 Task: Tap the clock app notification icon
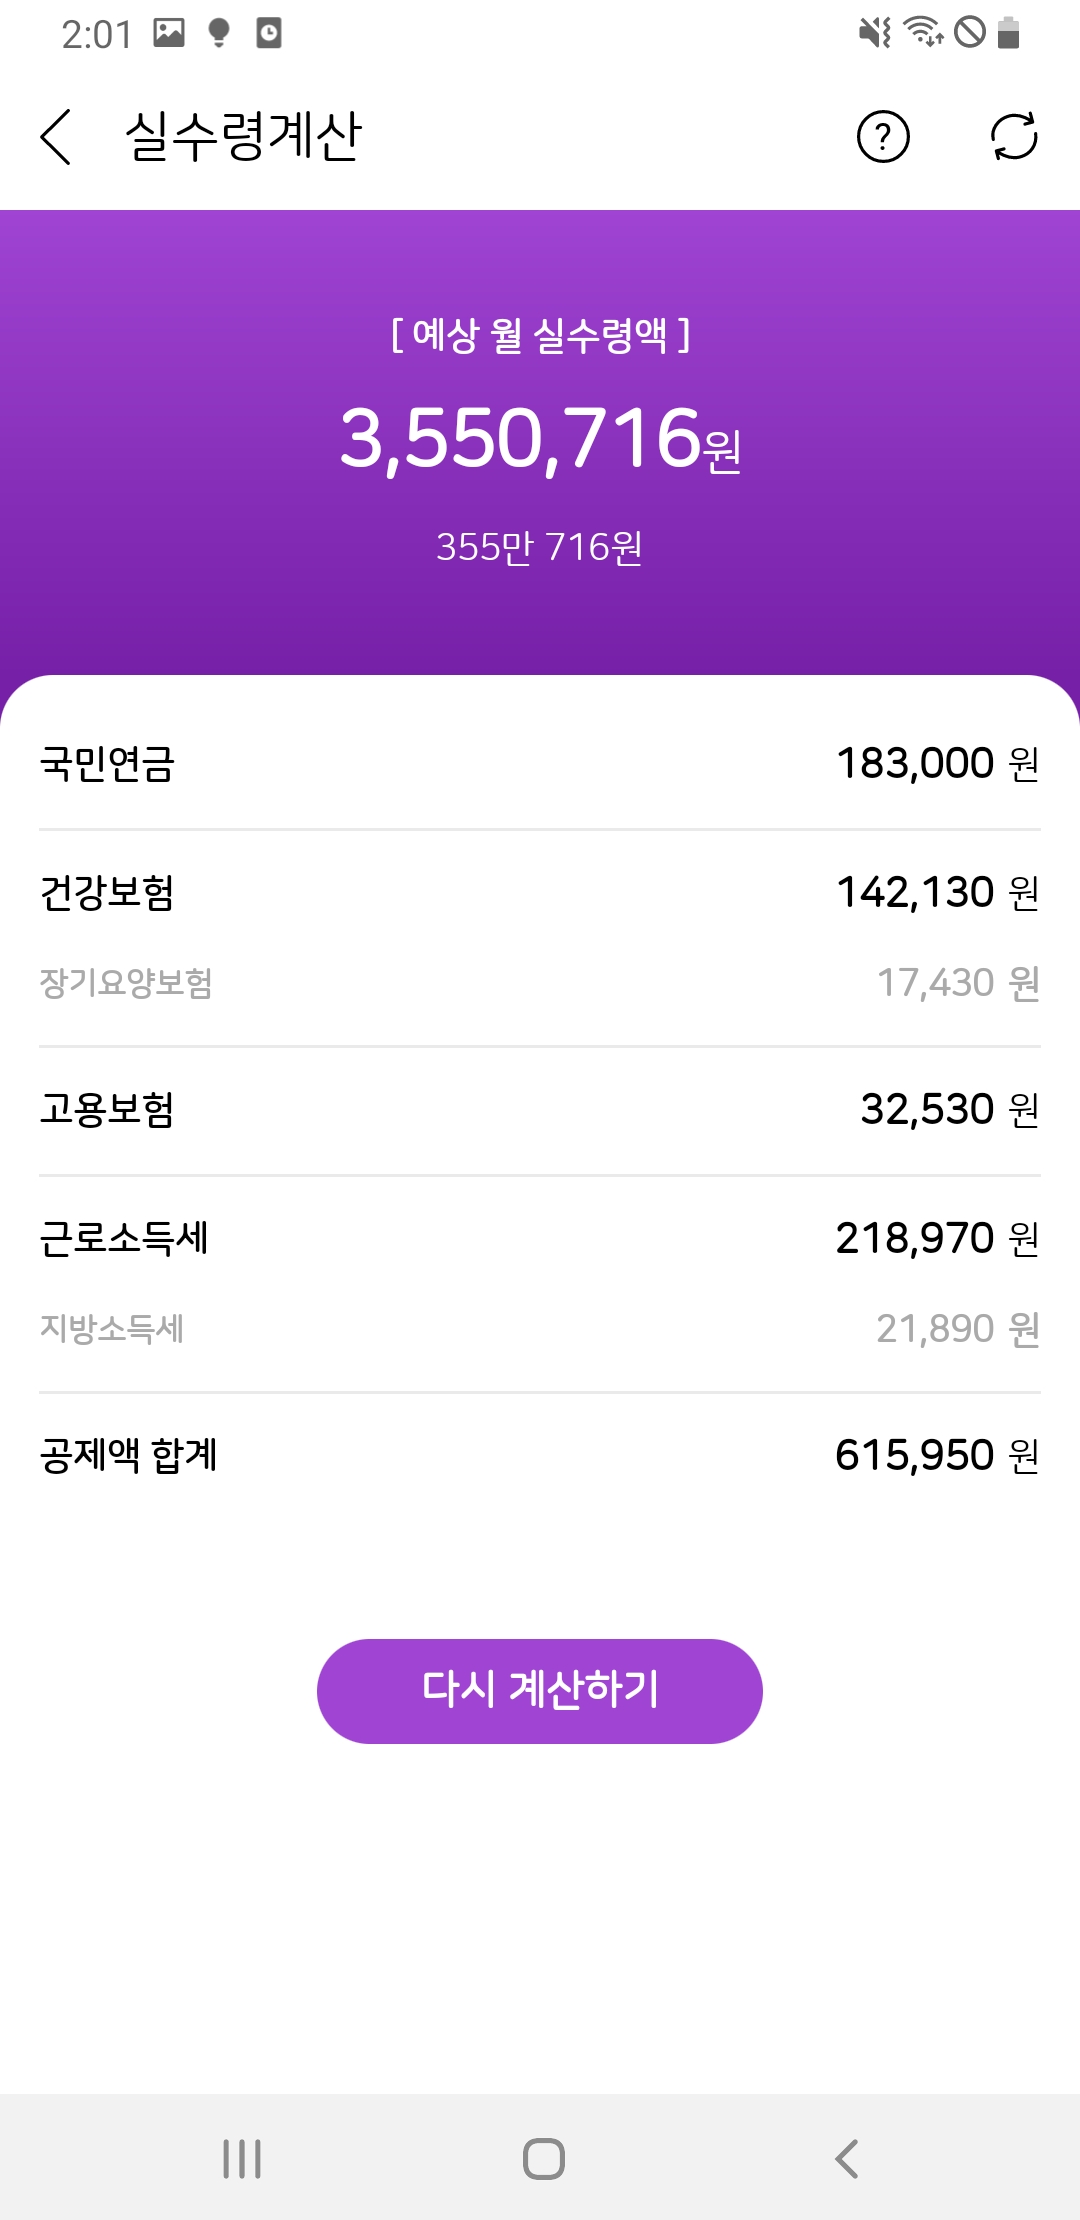pos(269,33)
